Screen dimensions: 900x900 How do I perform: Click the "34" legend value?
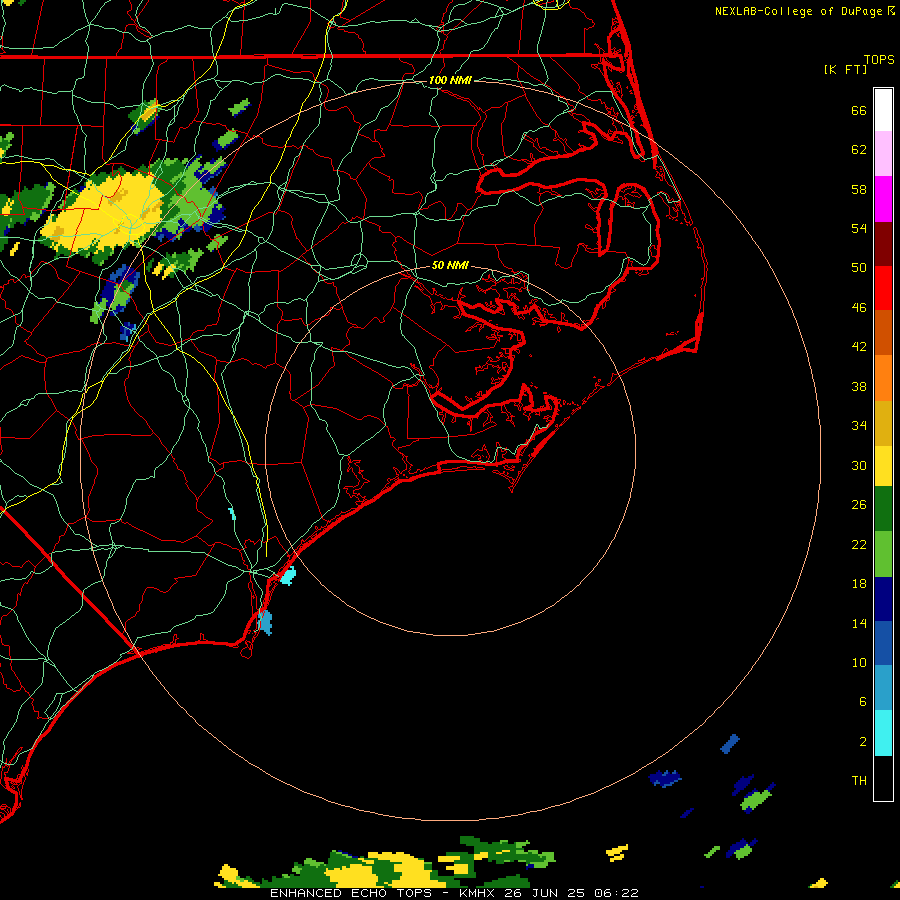[x=859, y=426]
